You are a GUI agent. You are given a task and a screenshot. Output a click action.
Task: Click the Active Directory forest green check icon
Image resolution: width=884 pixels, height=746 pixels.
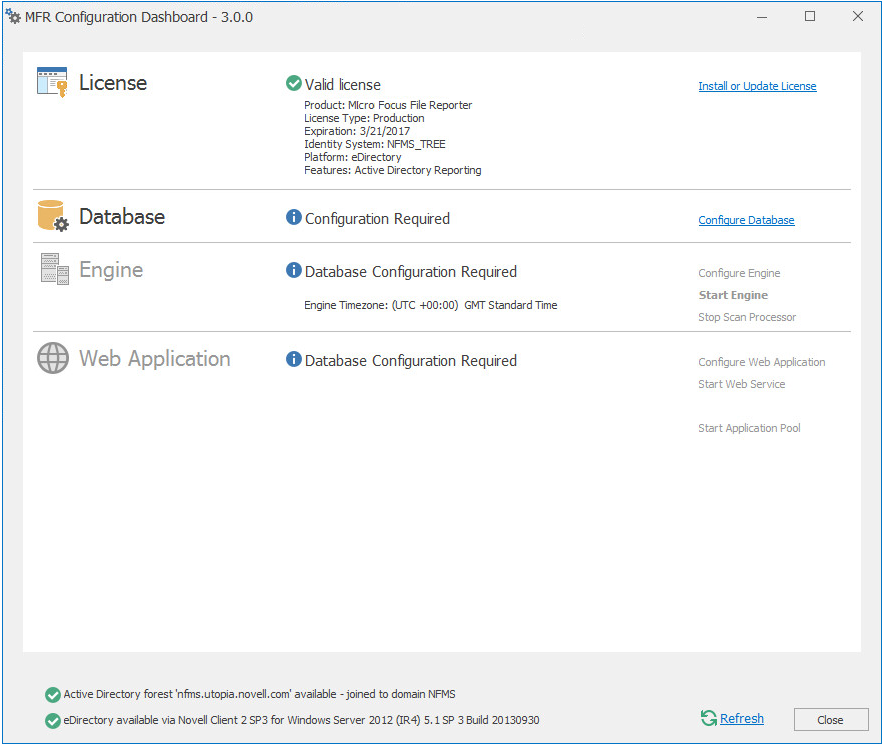coord(52,694)
